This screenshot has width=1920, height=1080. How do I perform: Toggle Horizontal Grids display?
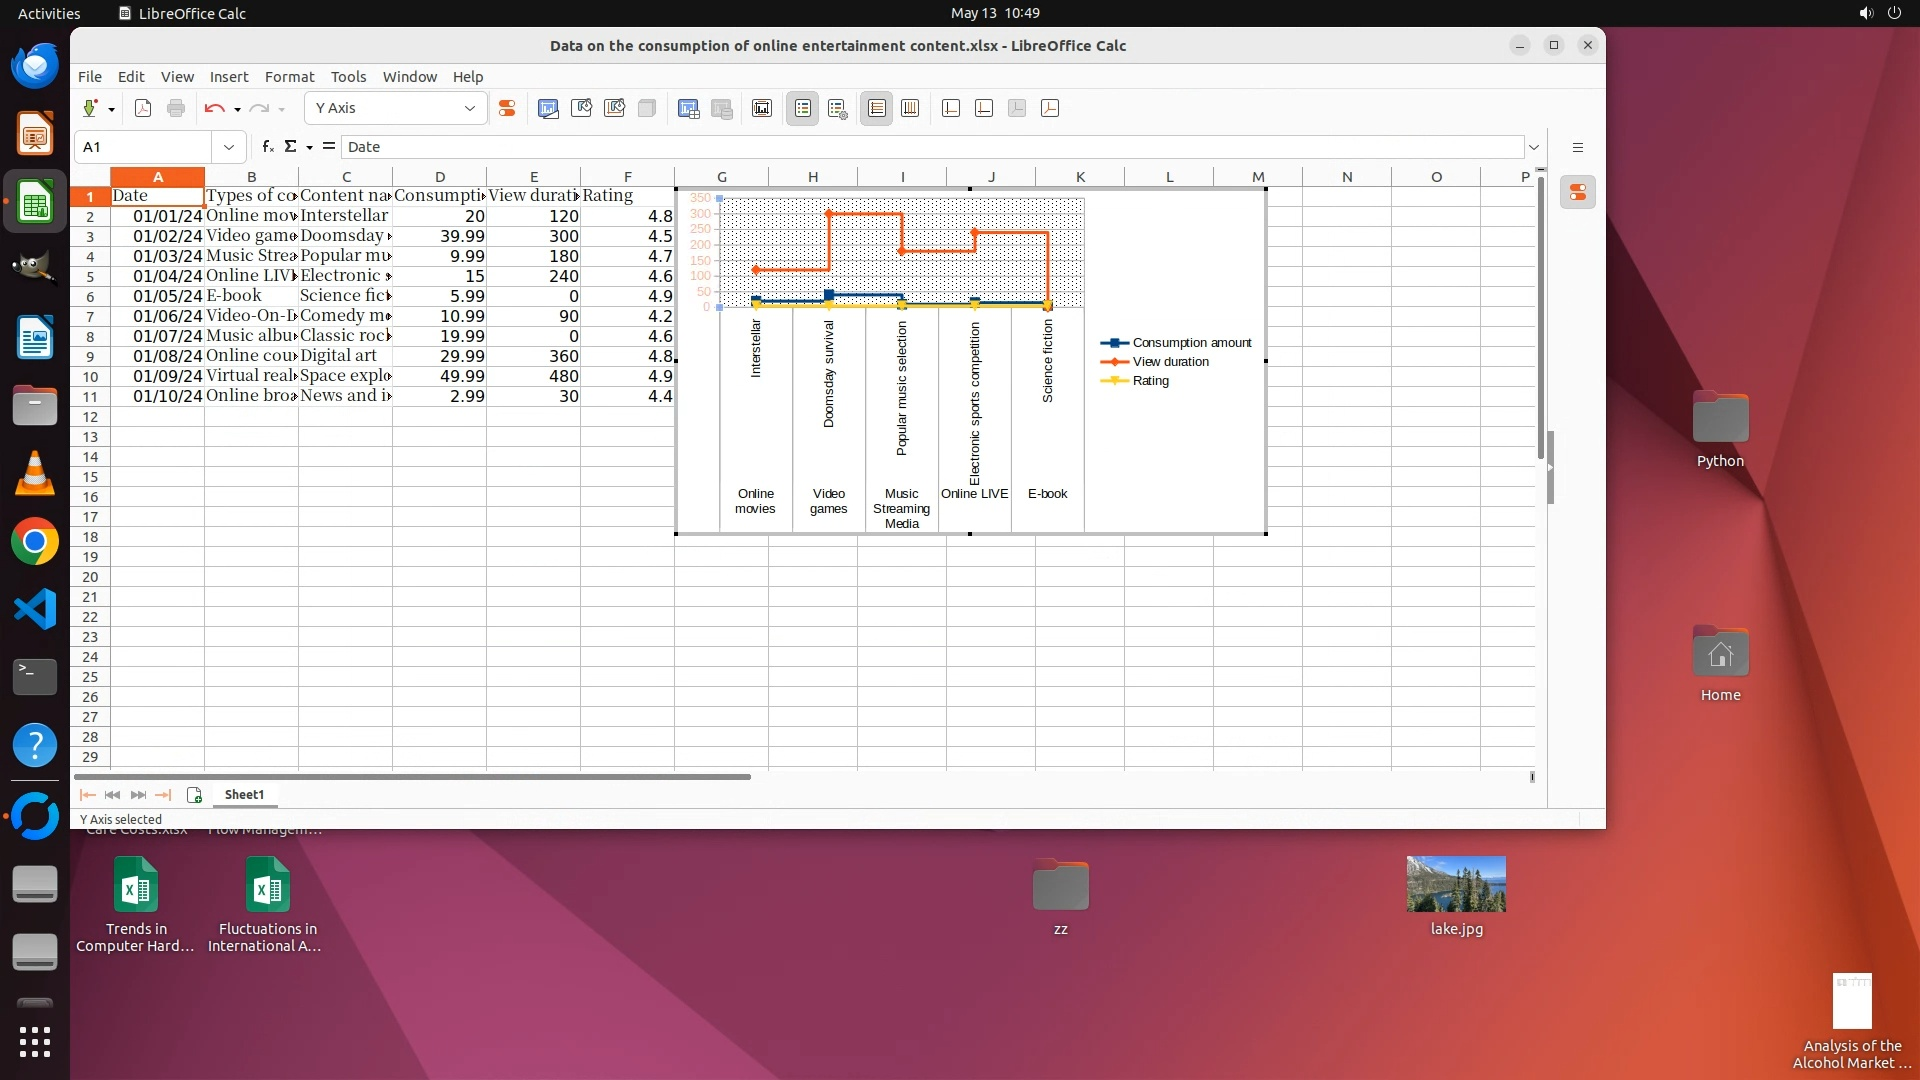pyautogui.click(x=877, y=109)
